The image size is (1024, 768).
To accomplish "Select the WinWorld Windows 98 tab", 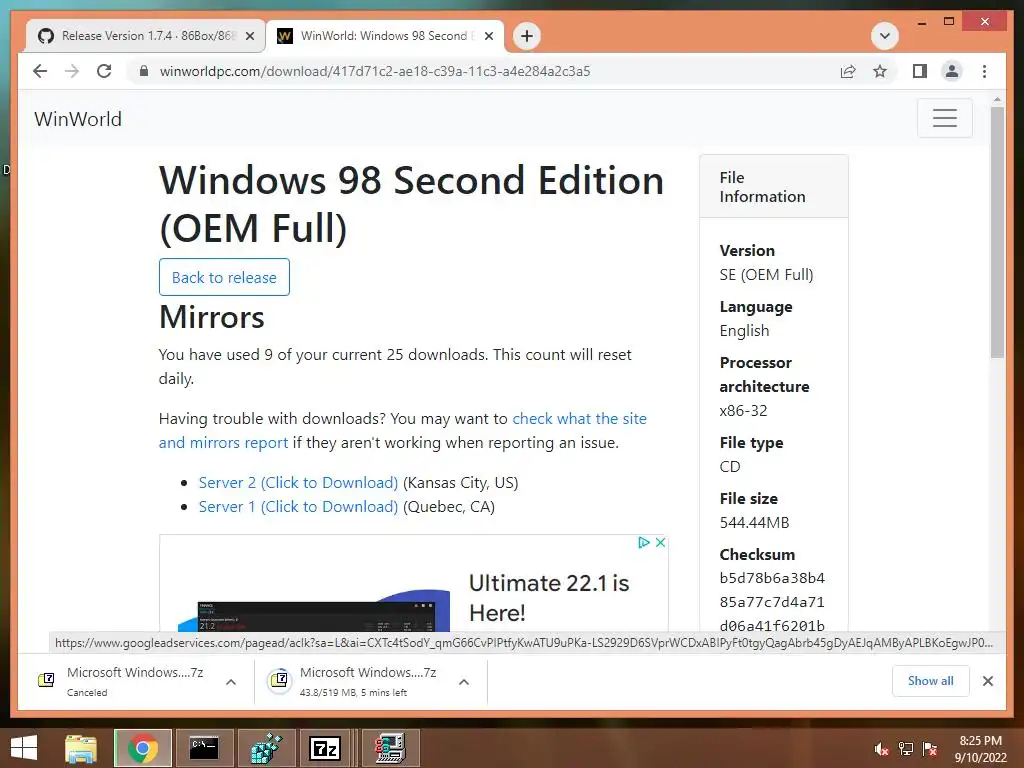I will pos(384,36).
